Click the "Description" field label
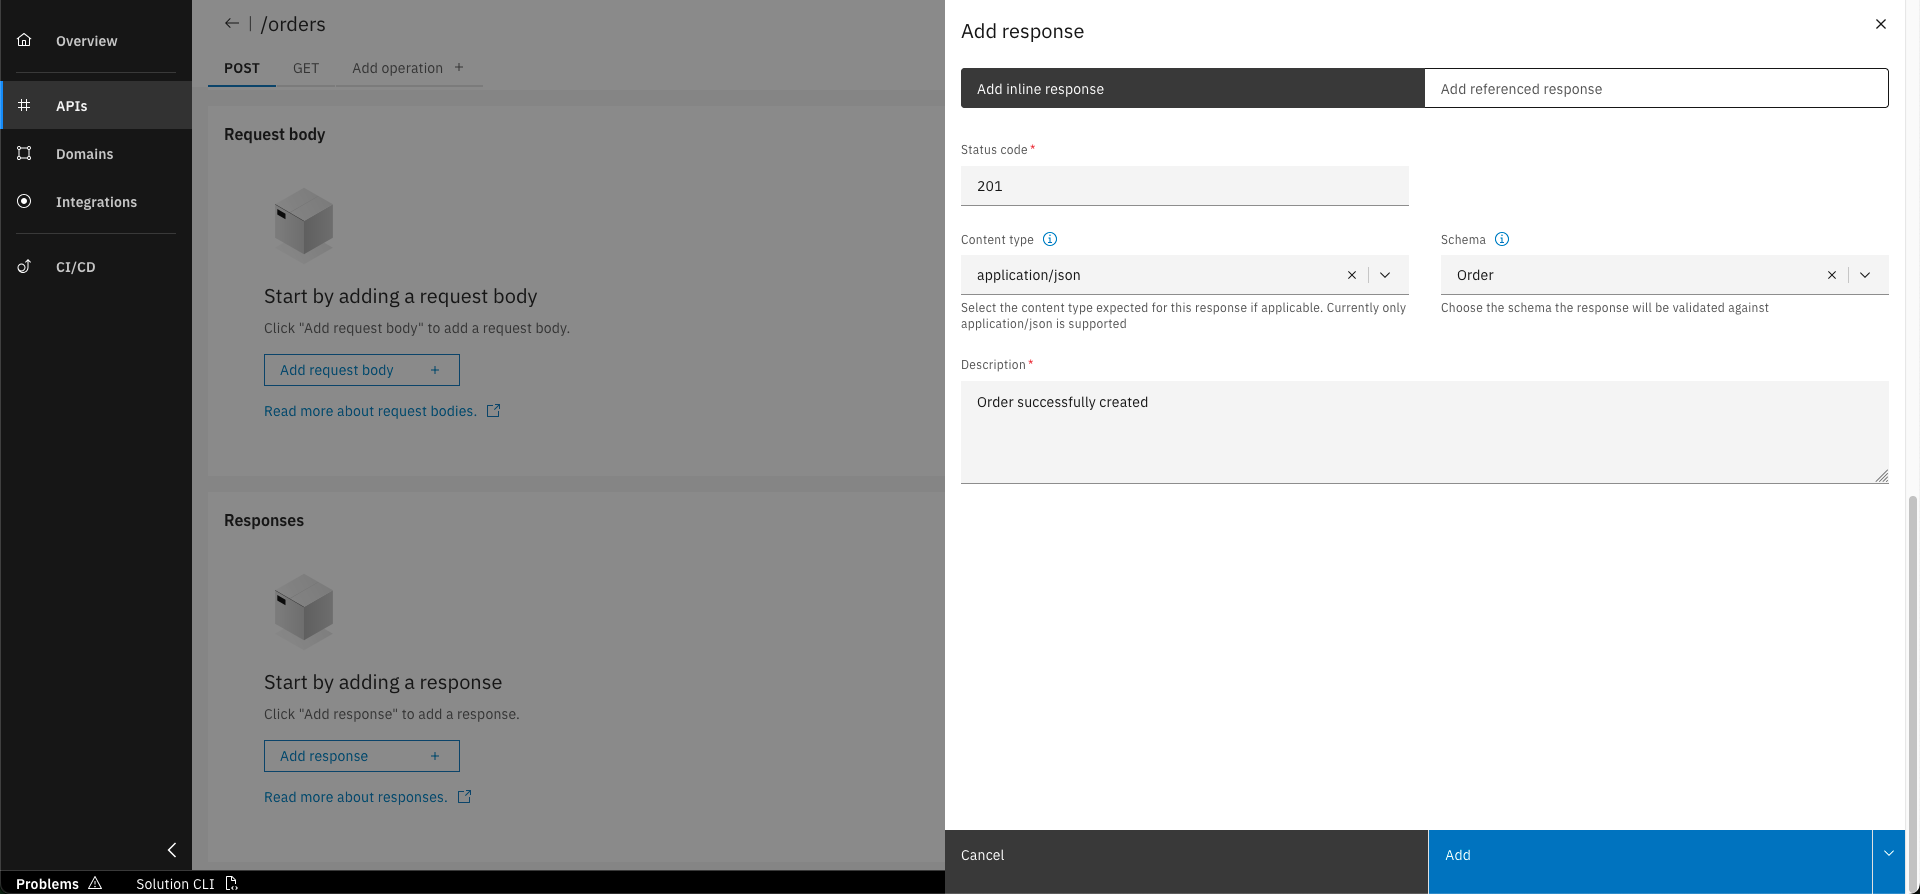Viewport: 1920px width, 894px height. 993,365
